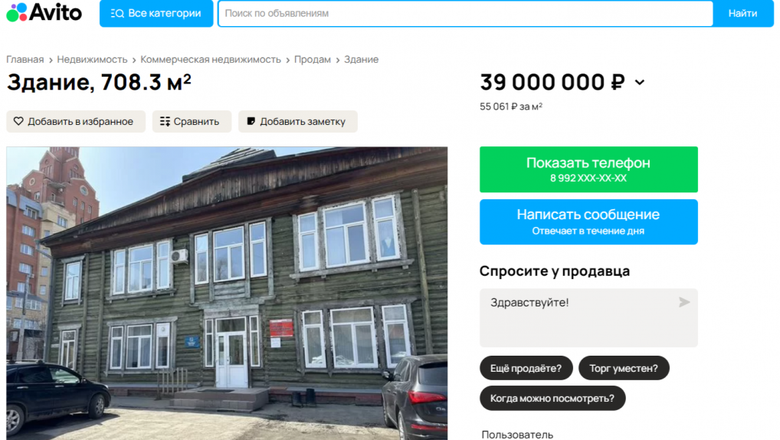Image resolution: width=780 pixels, height=440 pixels.
Task: Expand the price dropdown chevron
Action: [640, 83]
